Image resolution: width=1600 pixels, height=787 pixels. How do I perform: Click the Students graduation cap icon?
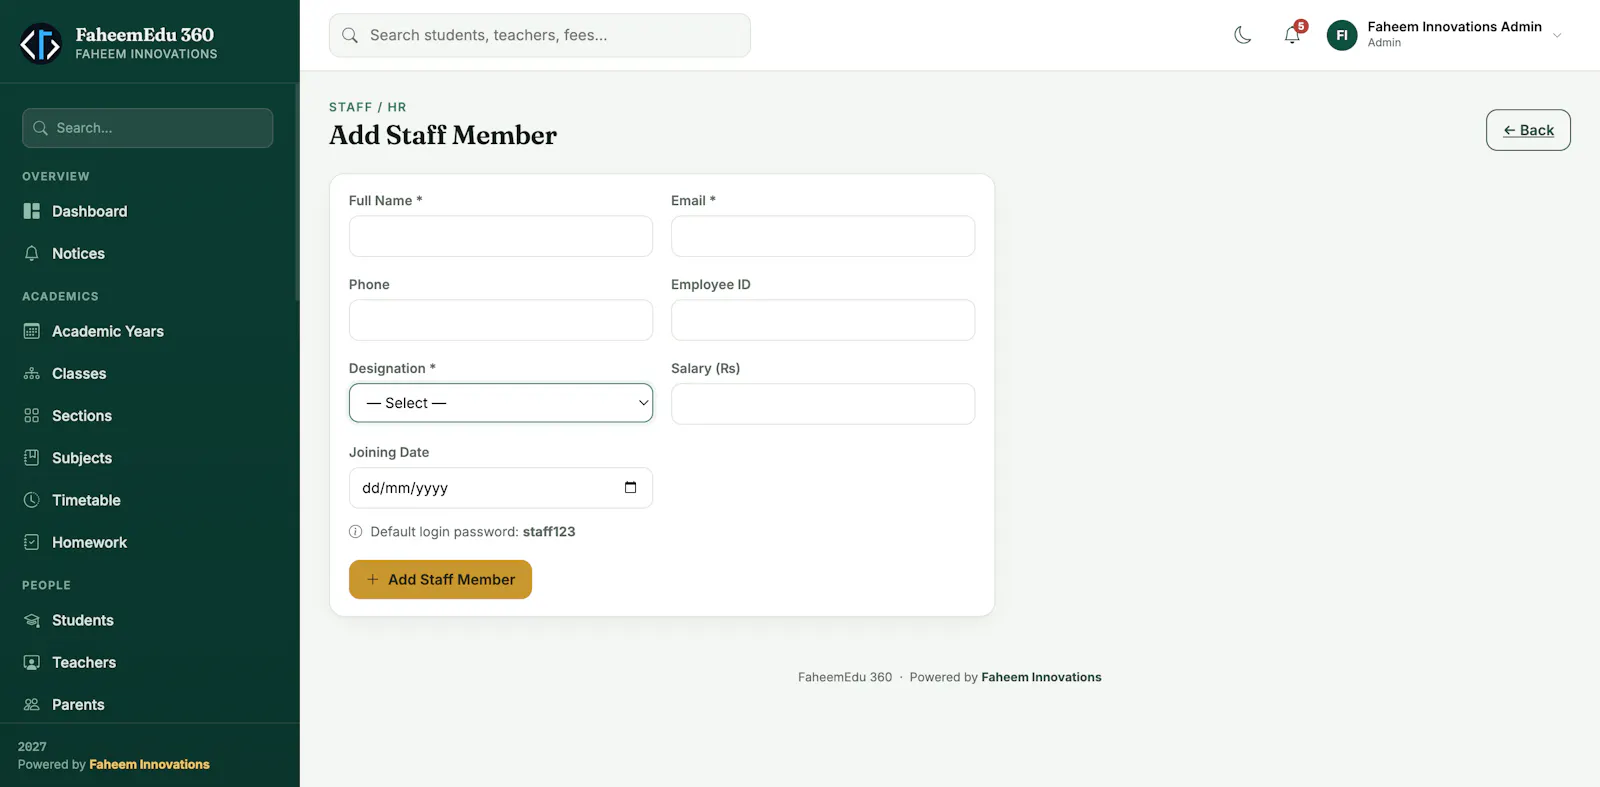(32, 620)
